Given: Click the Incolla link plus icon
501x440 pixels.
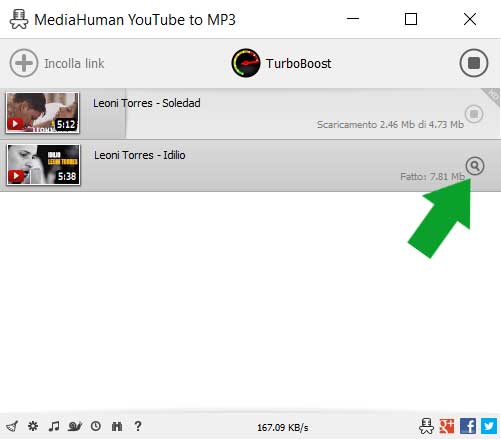Looking at the screenshot, I should [x=24, y=63].
